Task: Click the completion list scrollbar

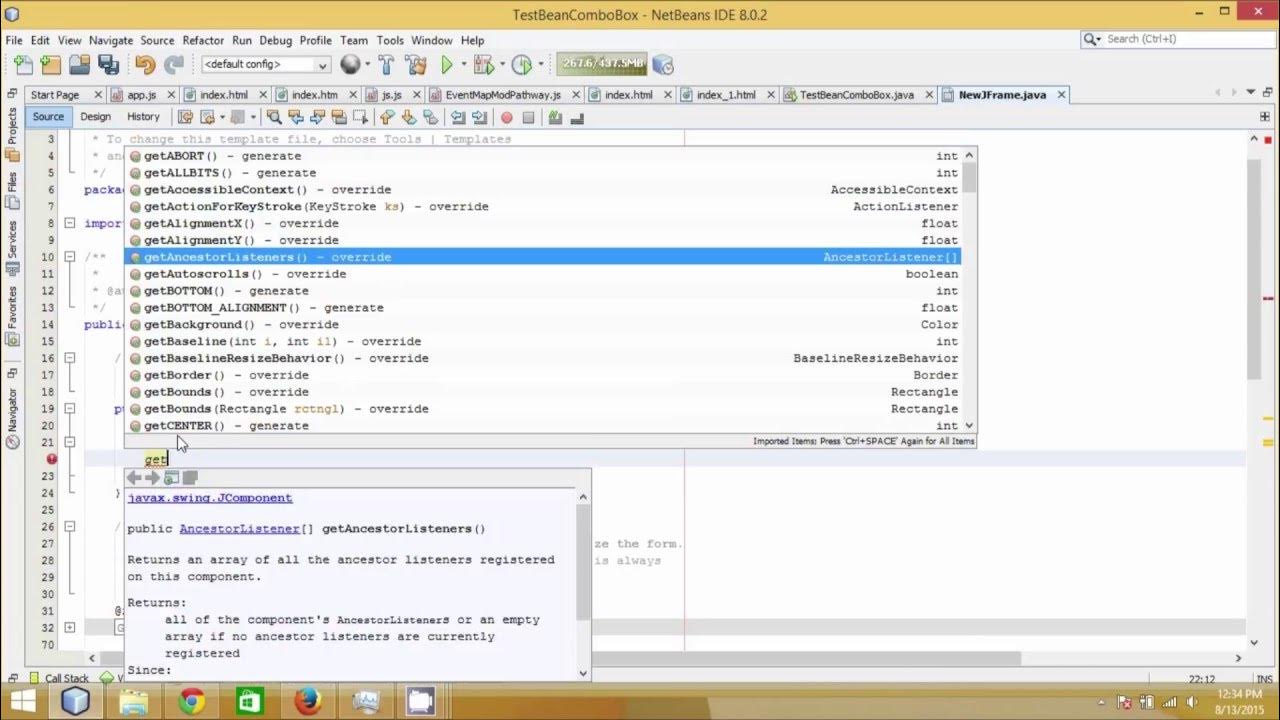Action: pos(970,290)
